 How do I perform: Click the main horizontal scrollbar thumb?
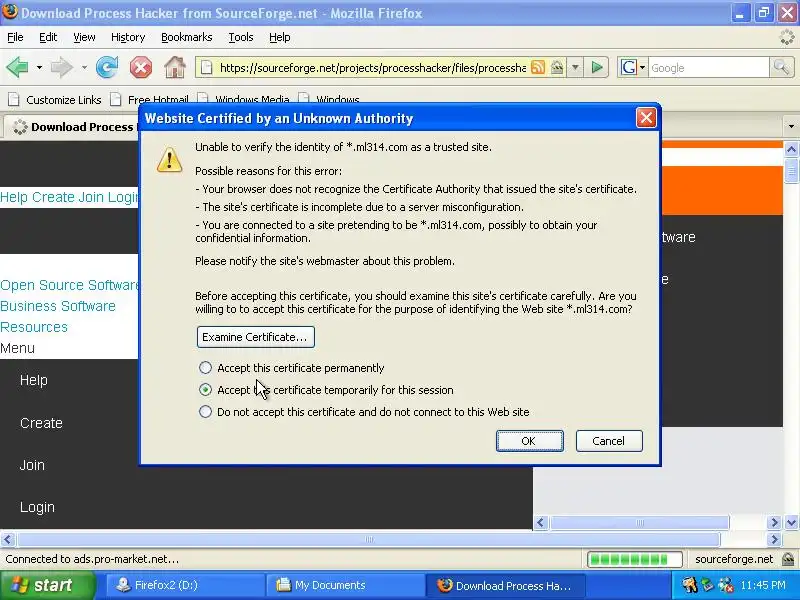tap(368, 539)
